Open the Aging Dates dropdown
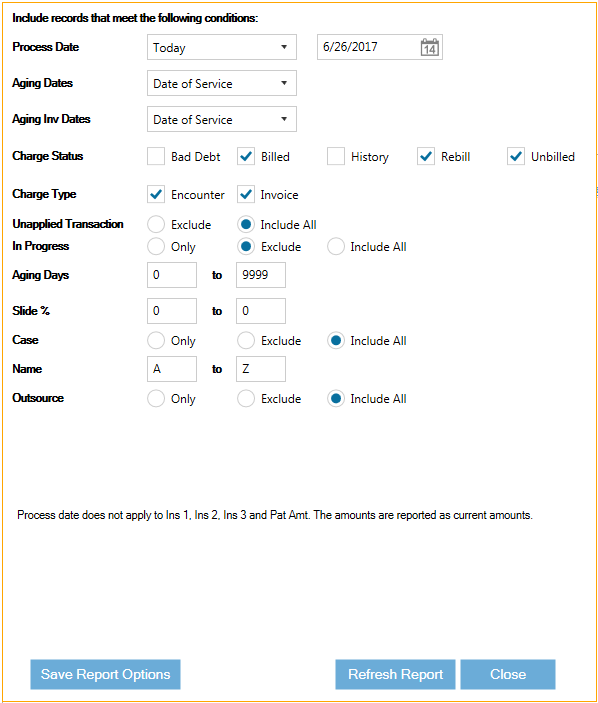Screen dimensions: 598x703 point(221,83)
